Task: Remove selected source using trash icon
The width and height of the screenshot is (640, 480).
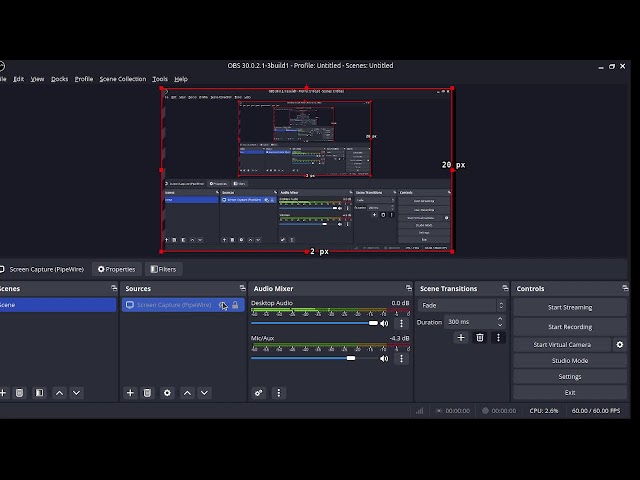Action: pos(148,393)
